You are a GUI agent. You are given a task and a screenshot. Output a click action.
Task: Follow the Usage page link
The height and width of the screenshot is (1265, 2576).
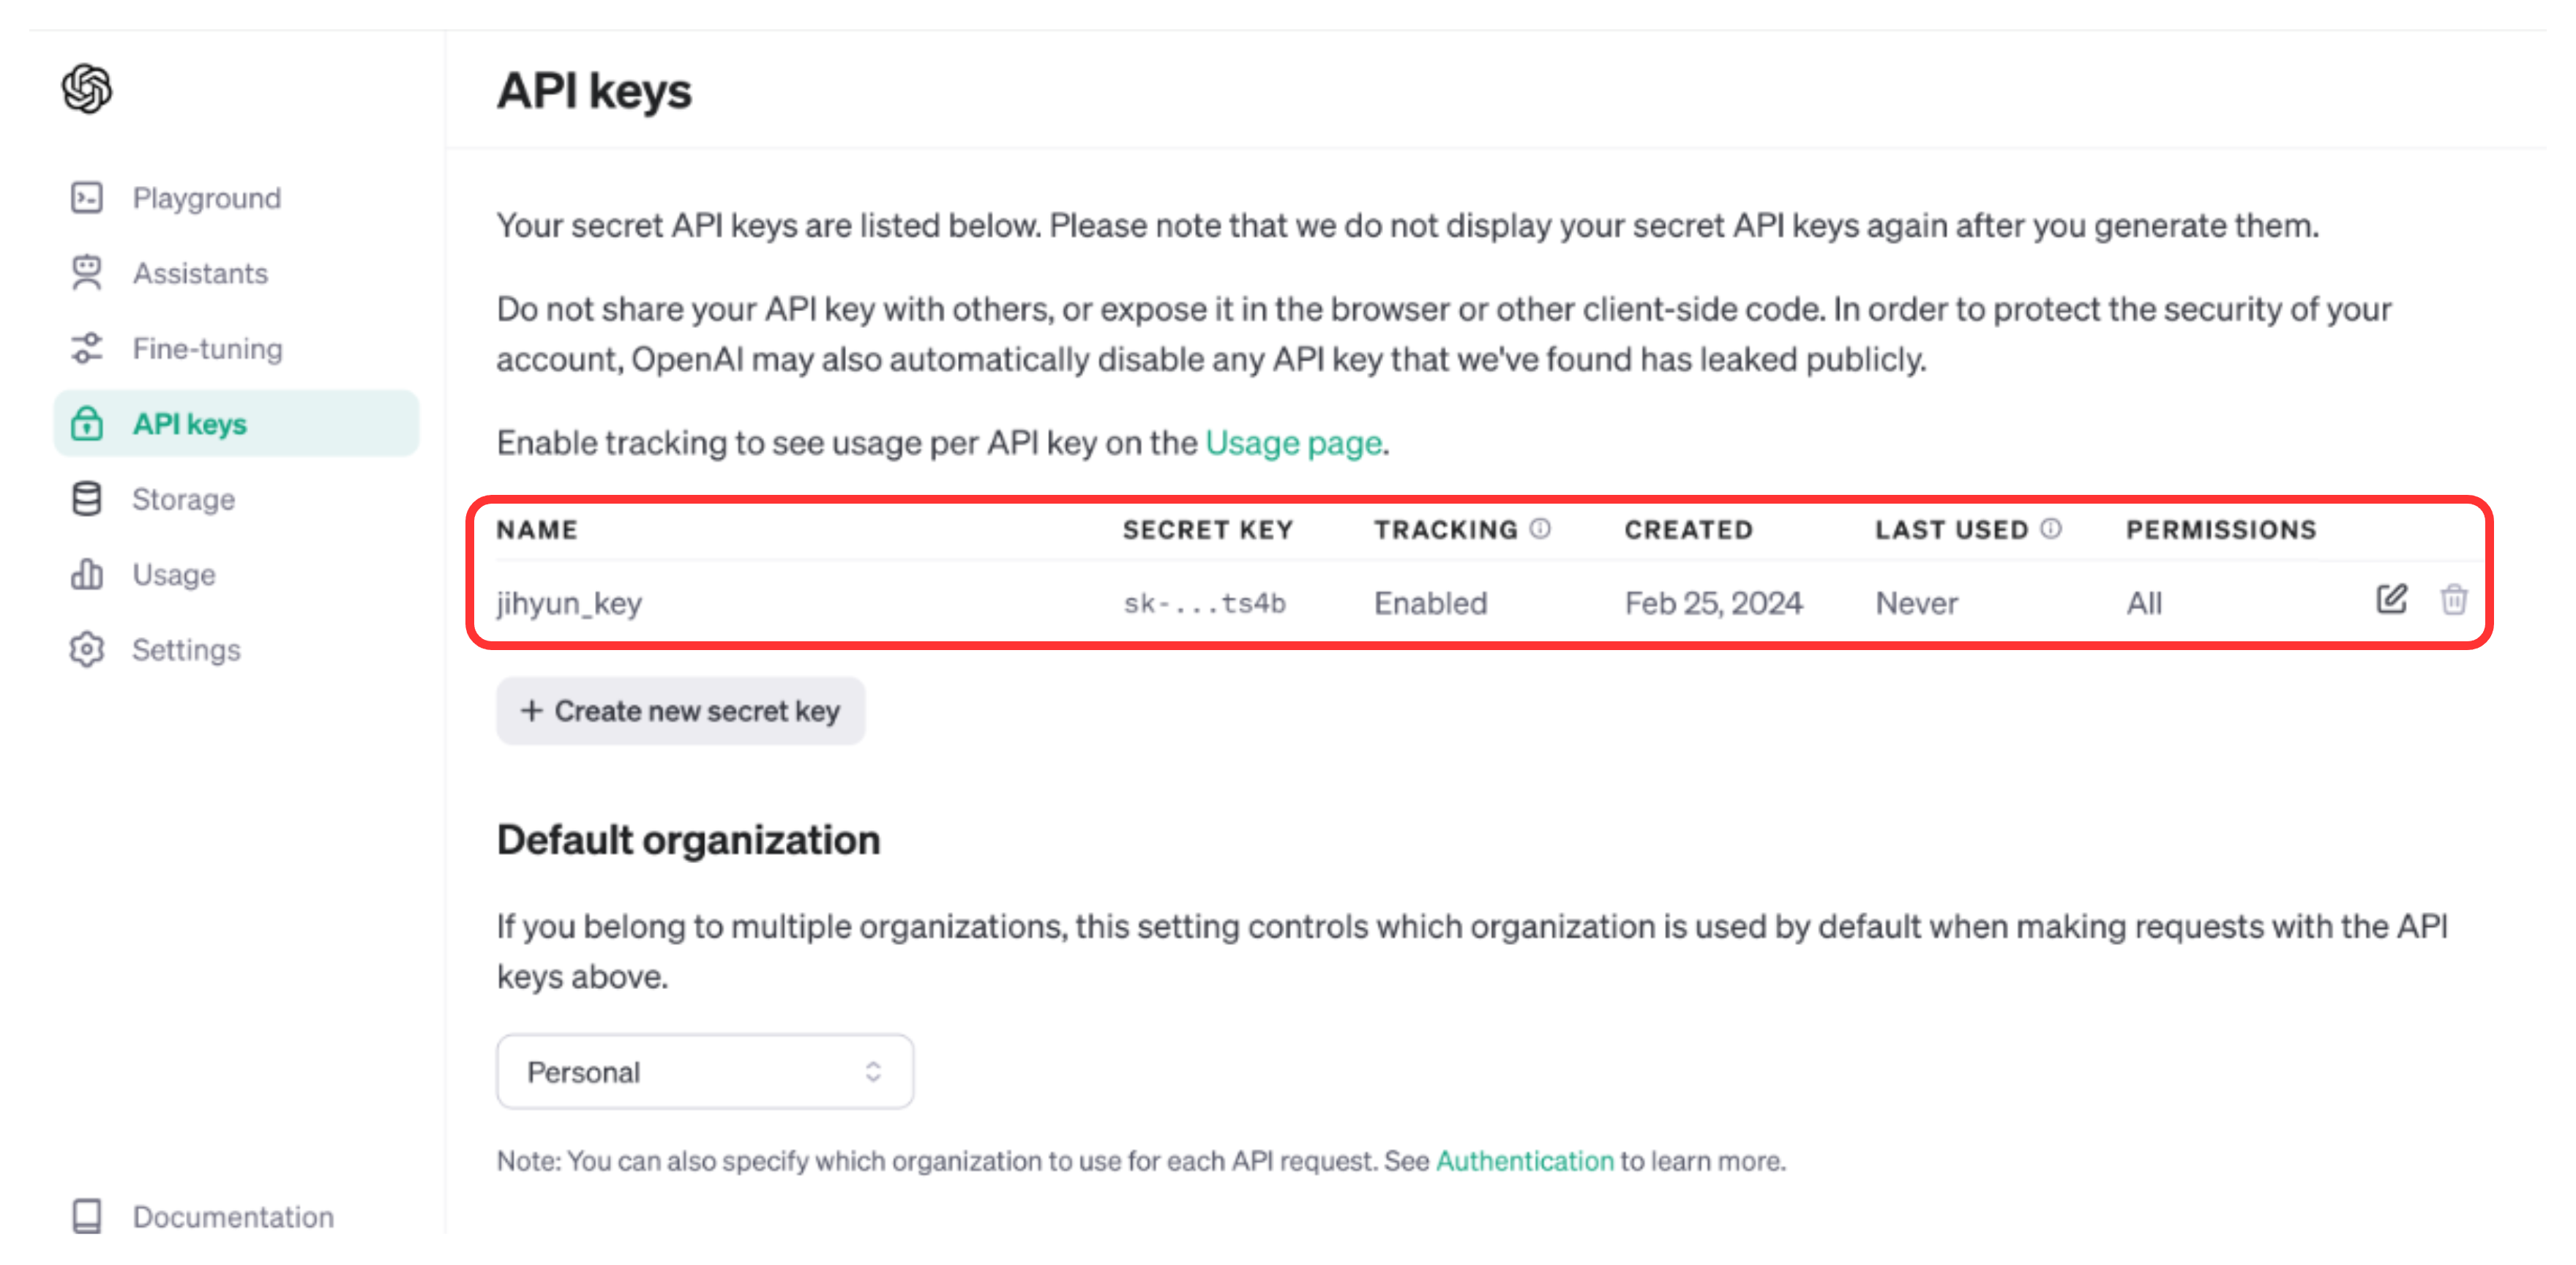click(x=1294, y=442)
